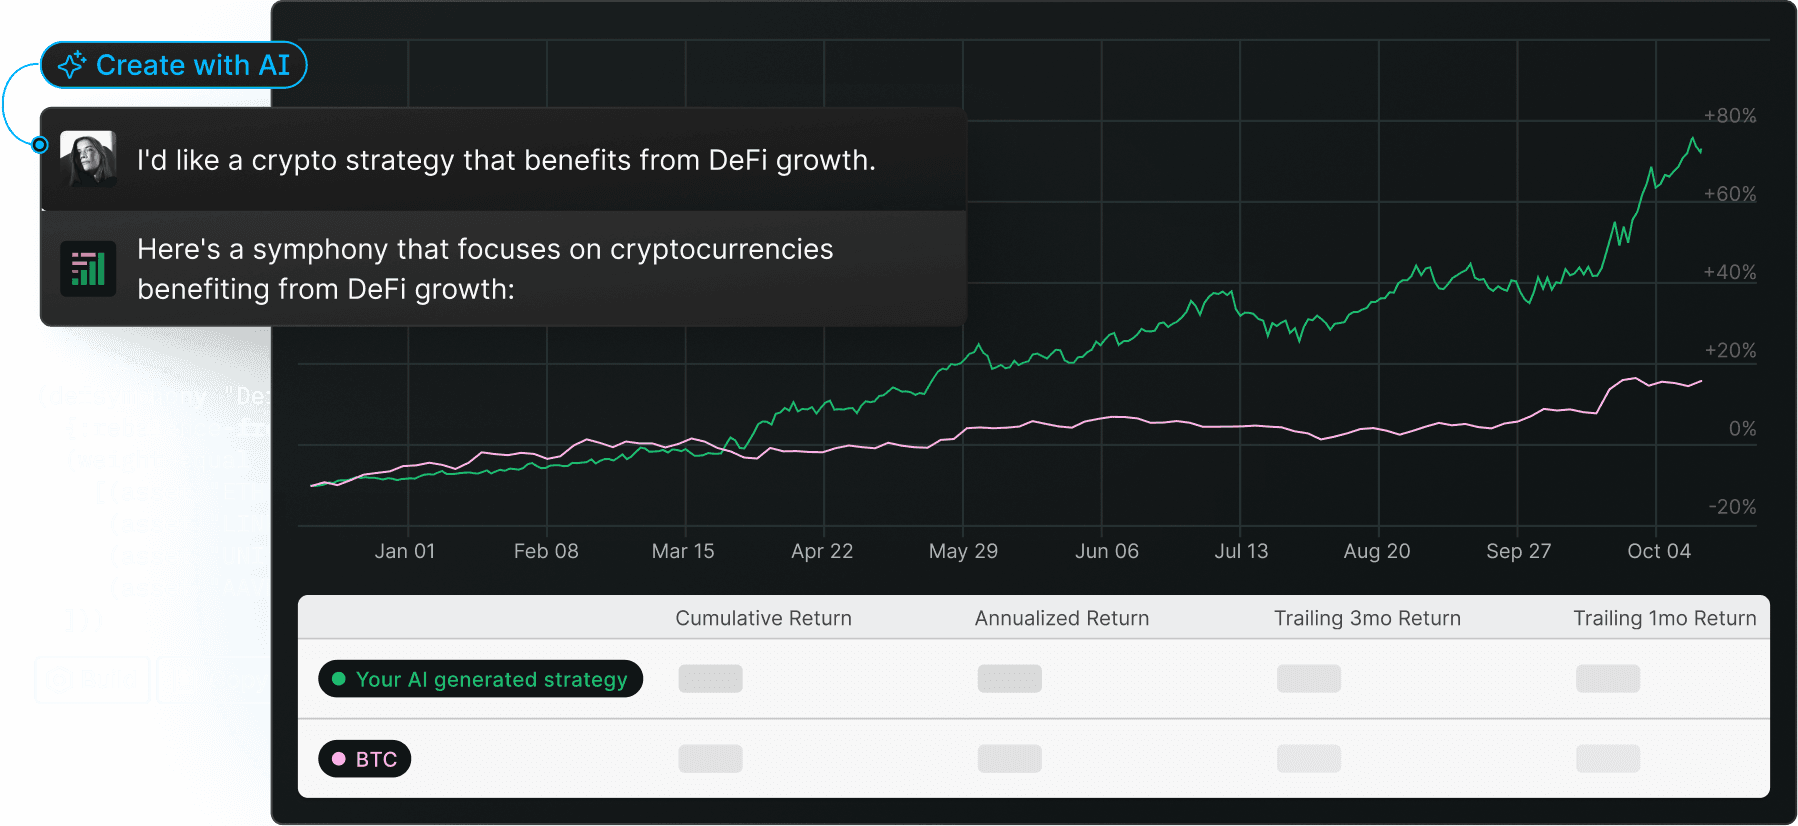Select the Cumulative Return column header
1798x826 pixels.
coord(763,618)
